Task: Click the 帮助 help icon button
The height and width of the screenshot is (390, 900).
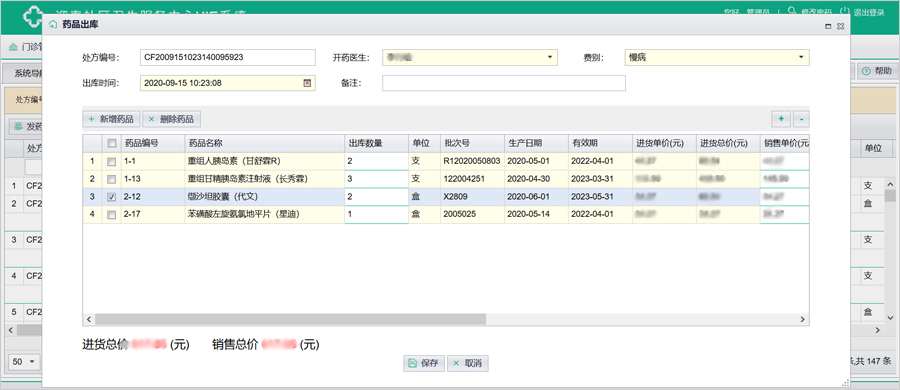Action: point(867,71)
